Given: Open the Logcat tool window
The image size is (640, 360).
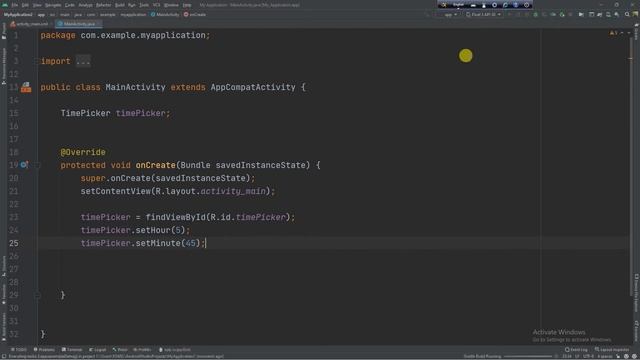Looking at the screenshot, I should (98, 350).
